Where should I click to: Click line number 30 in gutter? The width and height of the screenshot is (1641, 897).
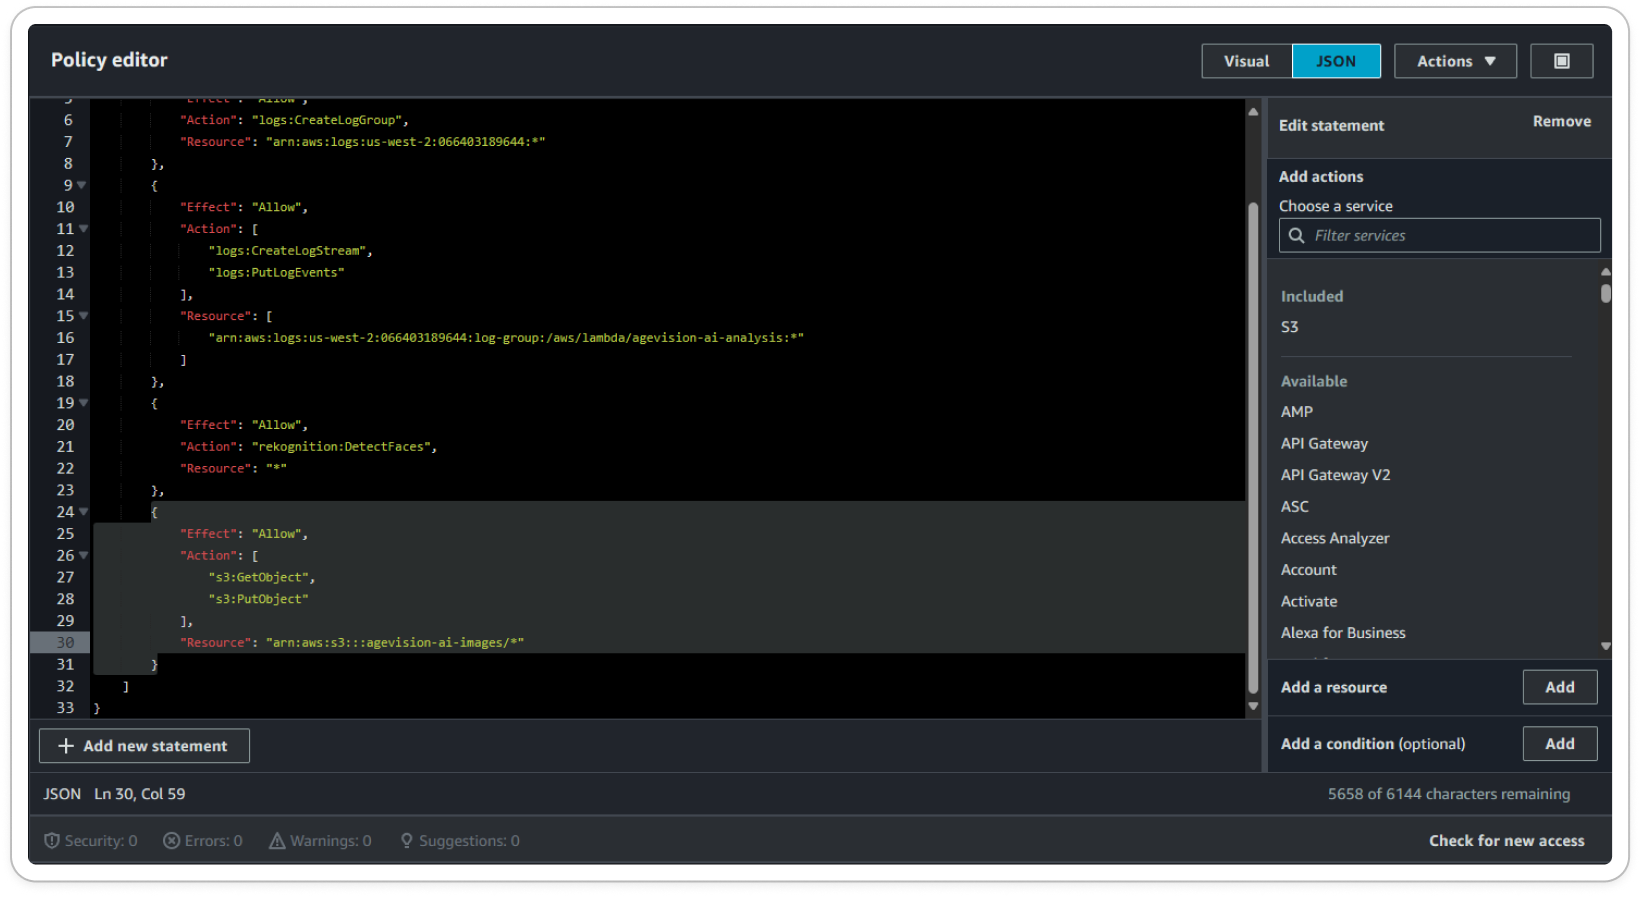[65, 643]
